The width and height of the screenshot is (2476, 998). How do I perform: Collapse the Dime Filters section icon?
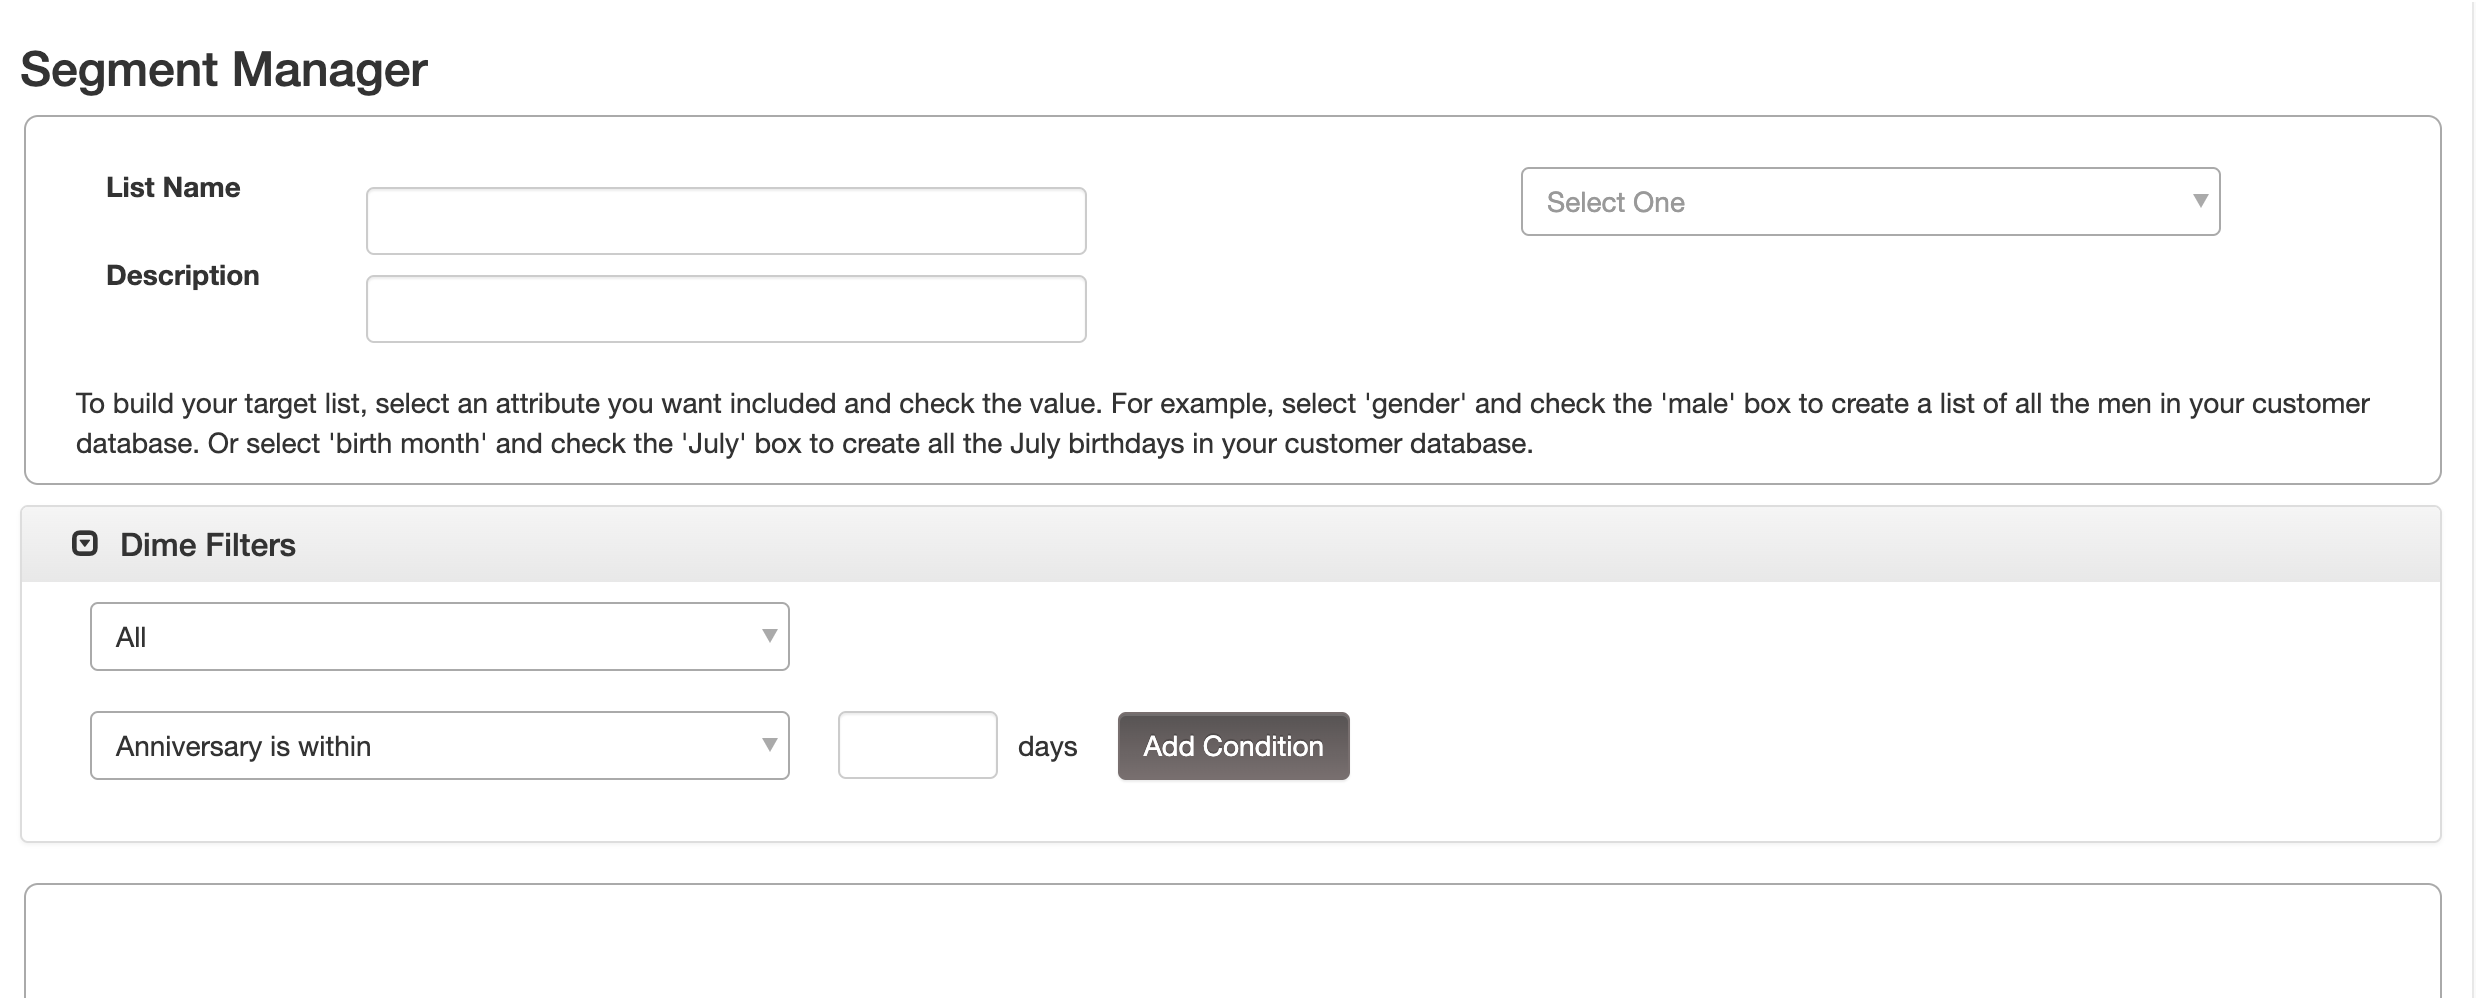(x=85, y=544)
